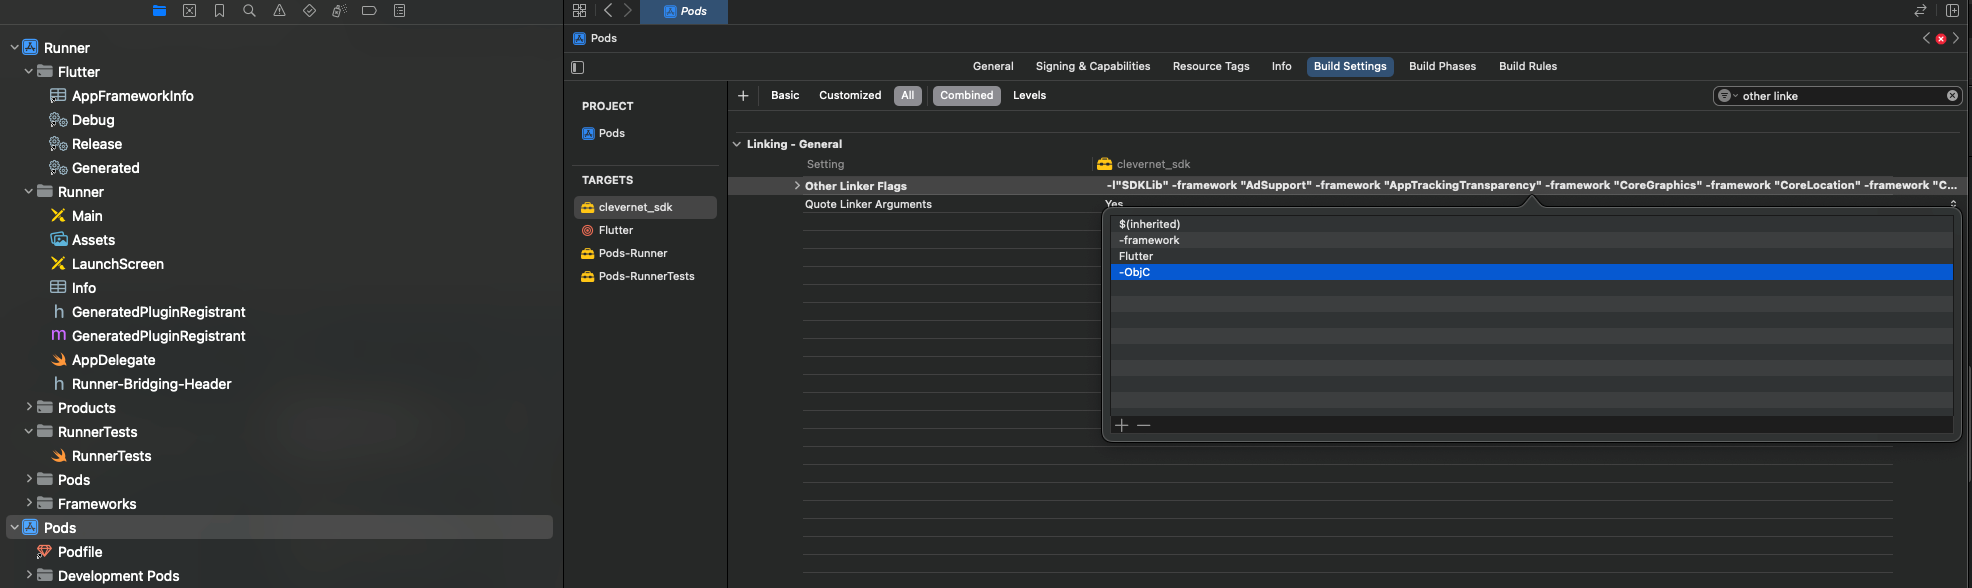This screenshot has height=588, width=1972.
Task: Expand the Development Pods folder
Action: 28,575
